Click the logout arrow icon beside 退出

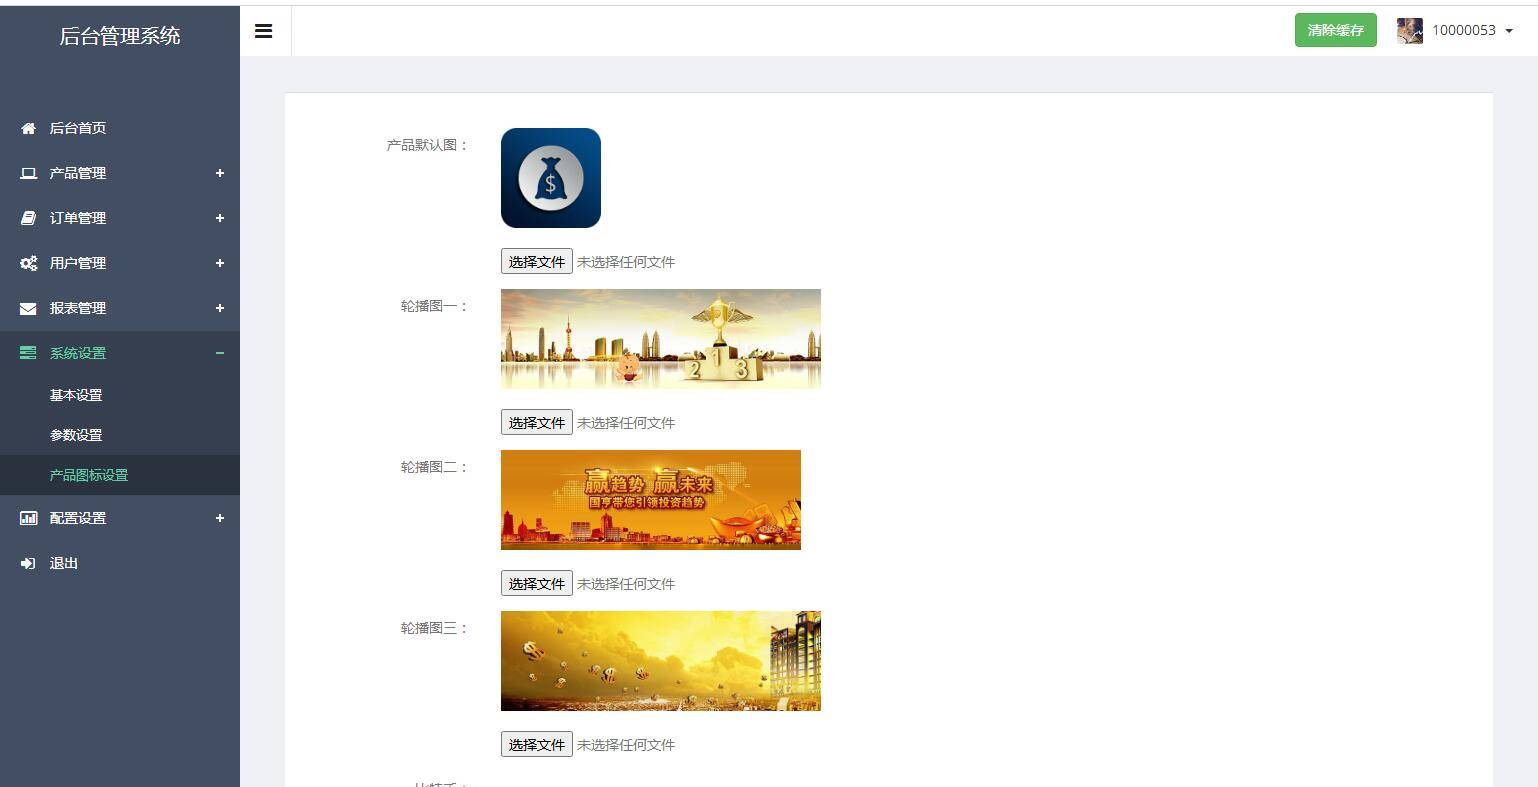tap(27, 562)
